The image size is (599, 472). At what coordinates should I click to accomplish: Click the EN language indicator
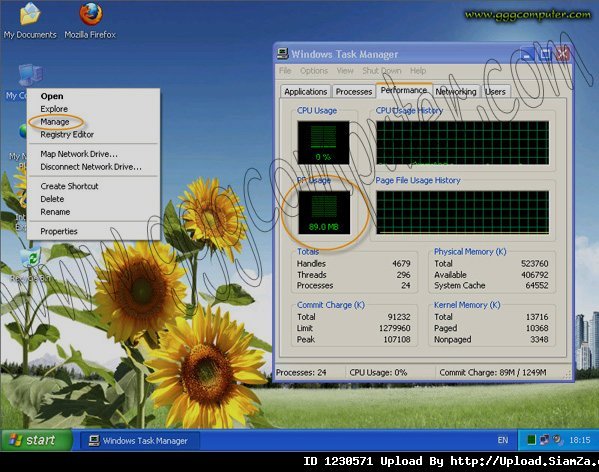click(x=503, y=440)
